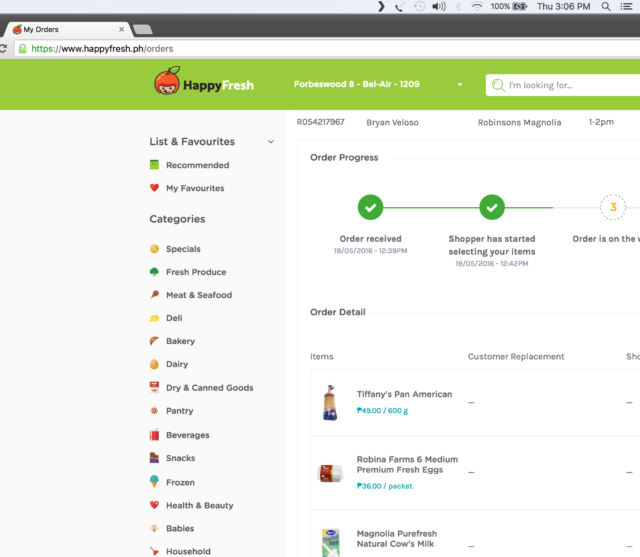Click the menu bar clock Thu 3:06 PM
This screenshot has width=640, height=557.
563,7
